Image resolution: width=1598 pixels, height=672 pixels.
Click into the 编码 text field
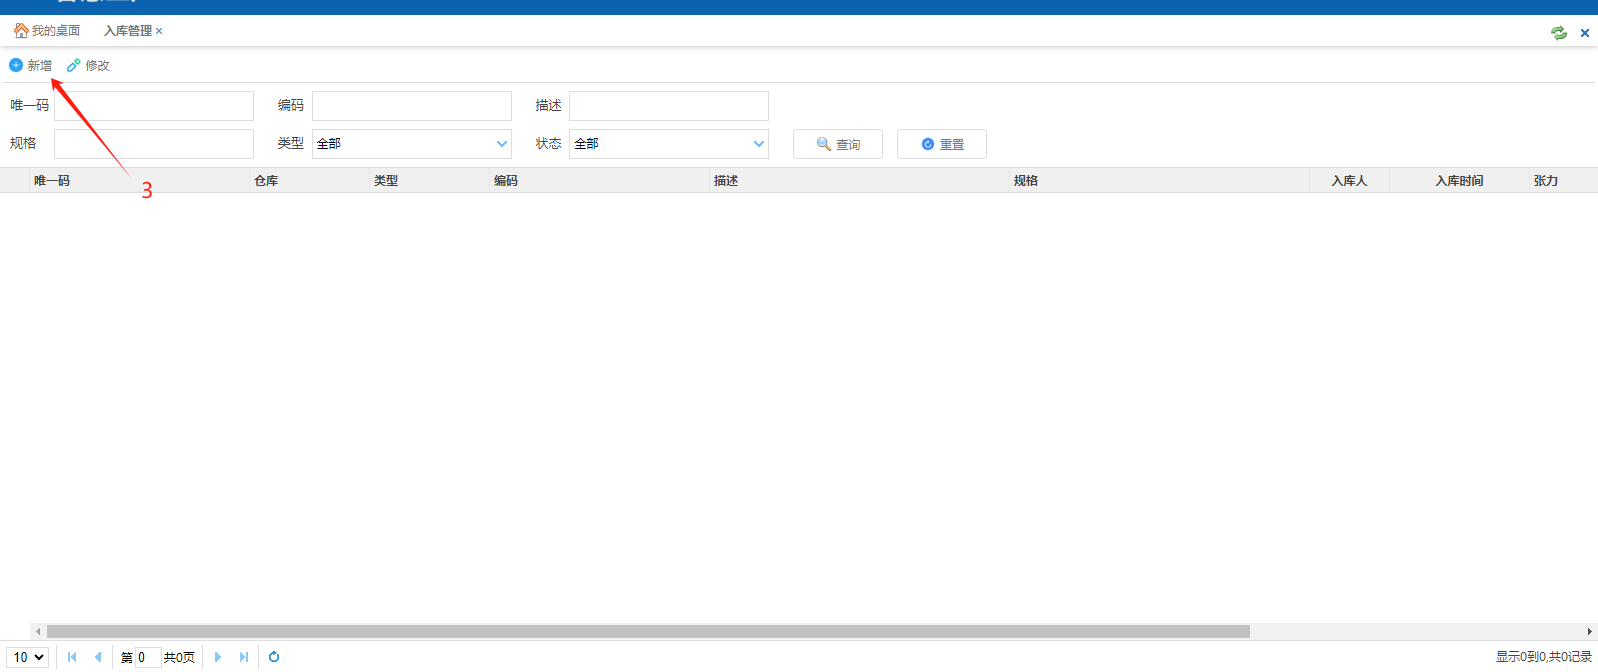coord(411,106)
